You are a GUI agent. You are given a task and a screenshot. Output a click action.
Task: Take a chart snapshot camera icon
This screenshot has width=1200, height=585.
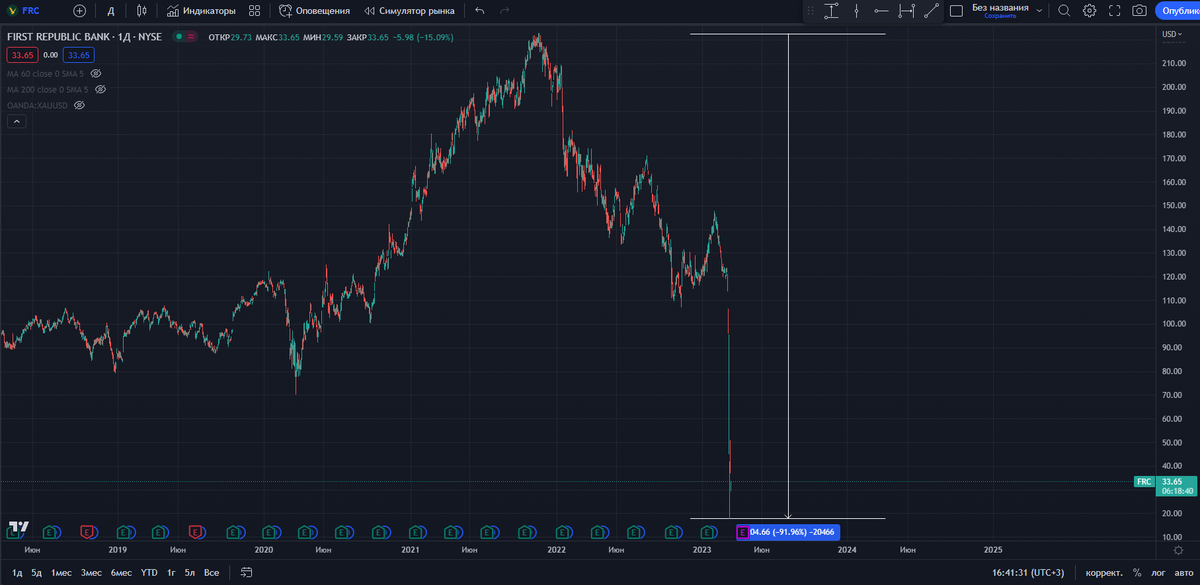(1139, 11)
